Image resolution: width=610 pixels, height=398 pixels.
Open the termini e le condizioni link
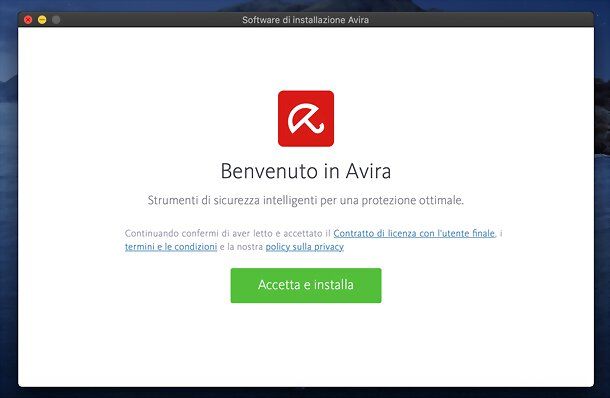[x=171, y=247]
